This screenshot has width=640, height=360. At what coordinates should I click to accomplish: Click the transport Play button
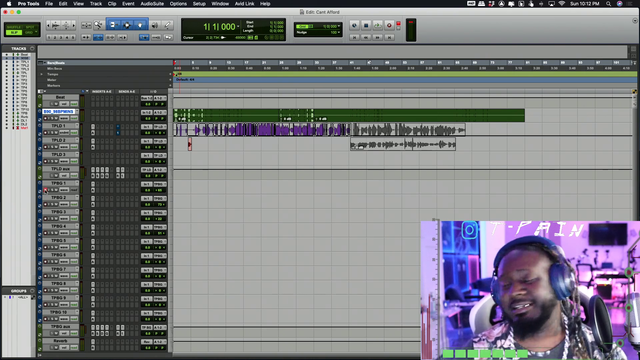(x=378, y=25)
